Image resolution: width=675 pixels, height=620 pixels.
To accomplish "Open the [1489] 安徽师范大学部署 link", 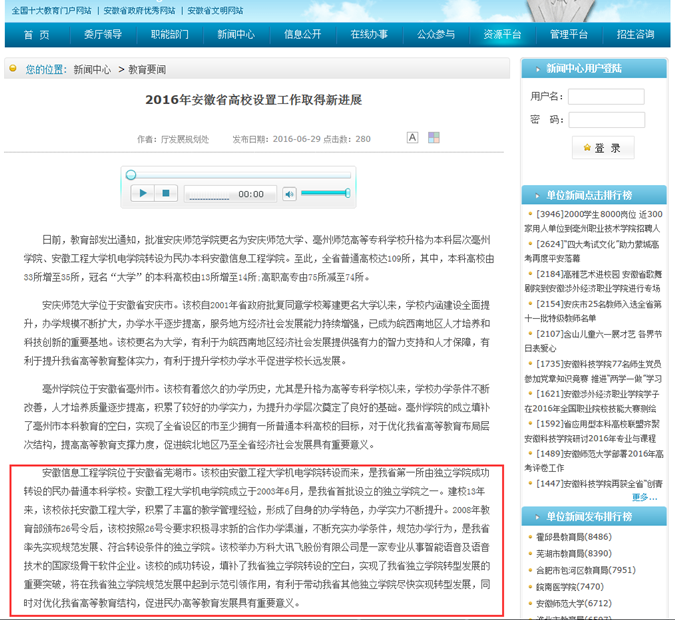I will coord(594,460).
